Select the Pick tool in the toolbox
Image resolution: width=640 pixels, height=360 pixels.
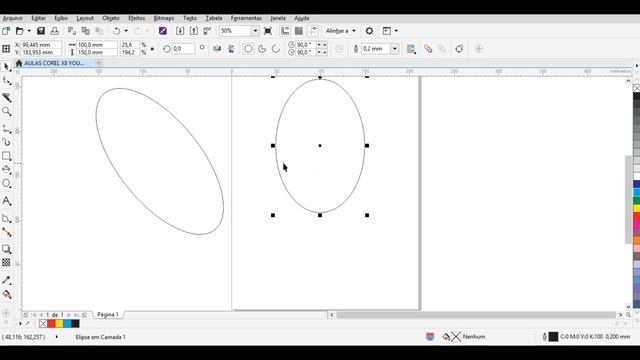(7, 67)
